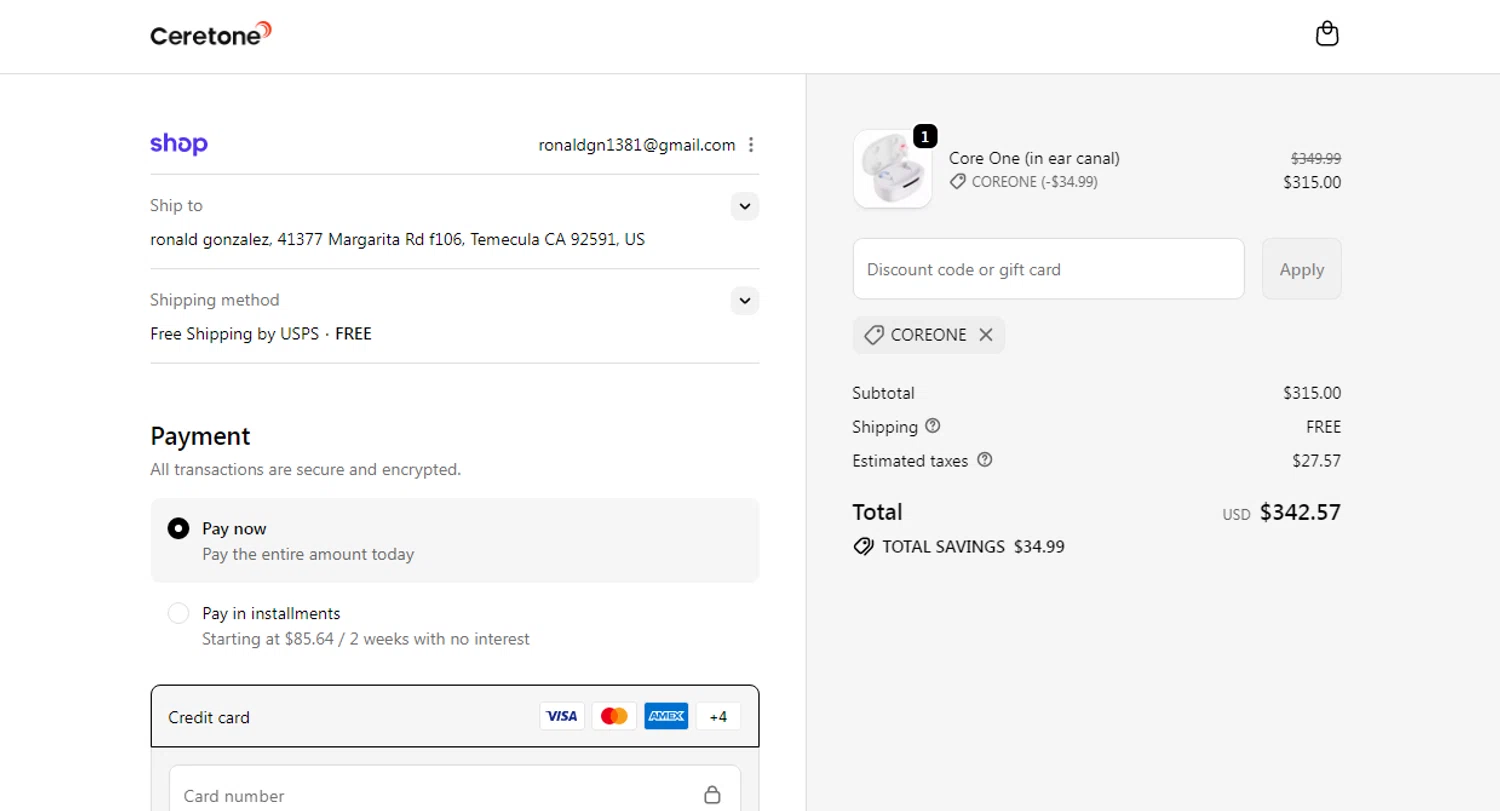The width and height of the screenshot is (1500, 811).
Task: Select the Pay now radio button
Action: click(178, 528)
